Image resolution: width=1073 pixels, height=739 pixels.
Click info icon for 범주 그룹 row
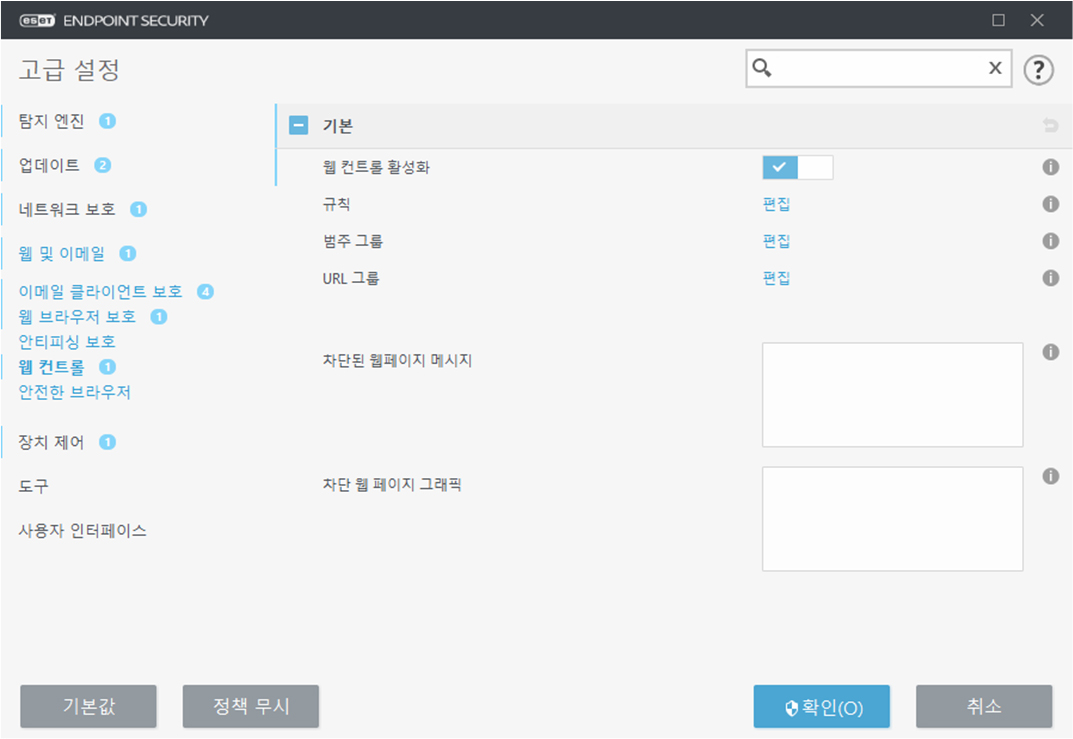1050,241
